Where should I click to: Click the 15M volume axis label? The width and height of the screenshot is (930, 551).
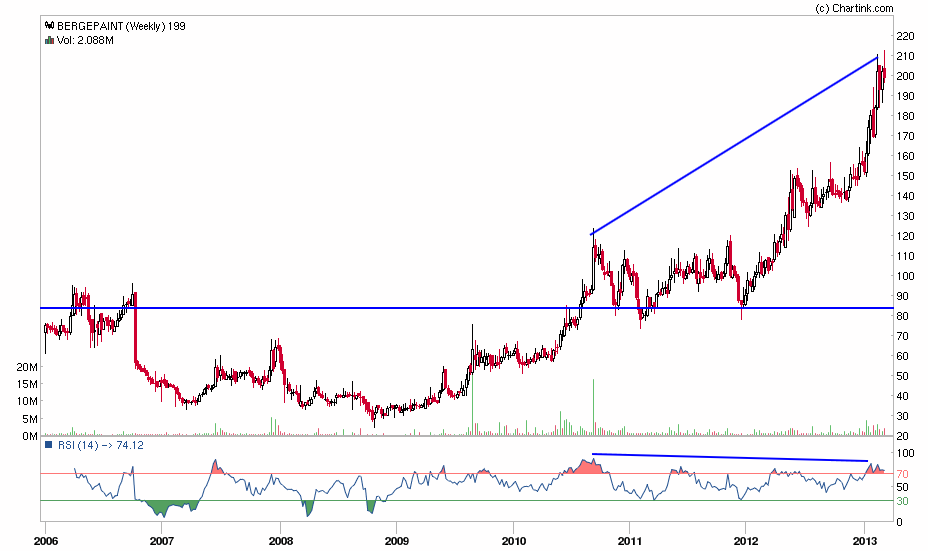pyautogui.click(x=27, y=384)
